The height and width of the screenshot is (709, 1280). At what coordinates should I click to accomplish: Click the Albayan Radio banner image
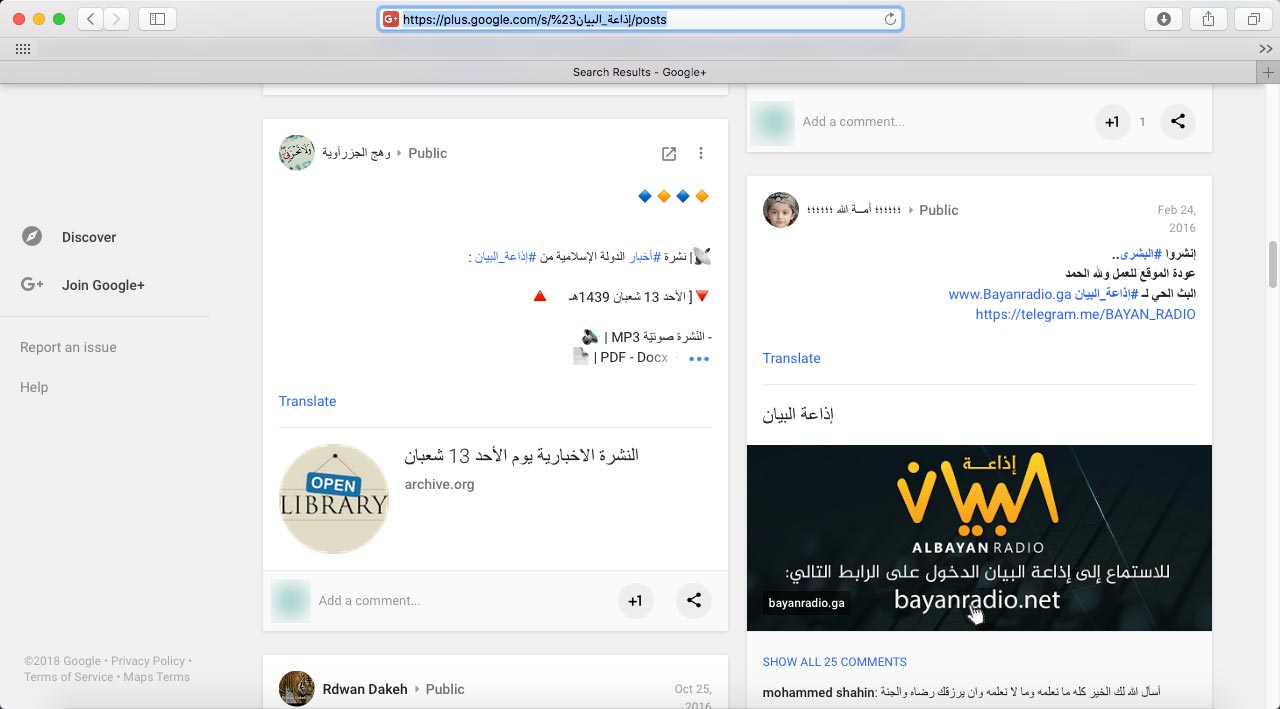[x=979, y=537]
